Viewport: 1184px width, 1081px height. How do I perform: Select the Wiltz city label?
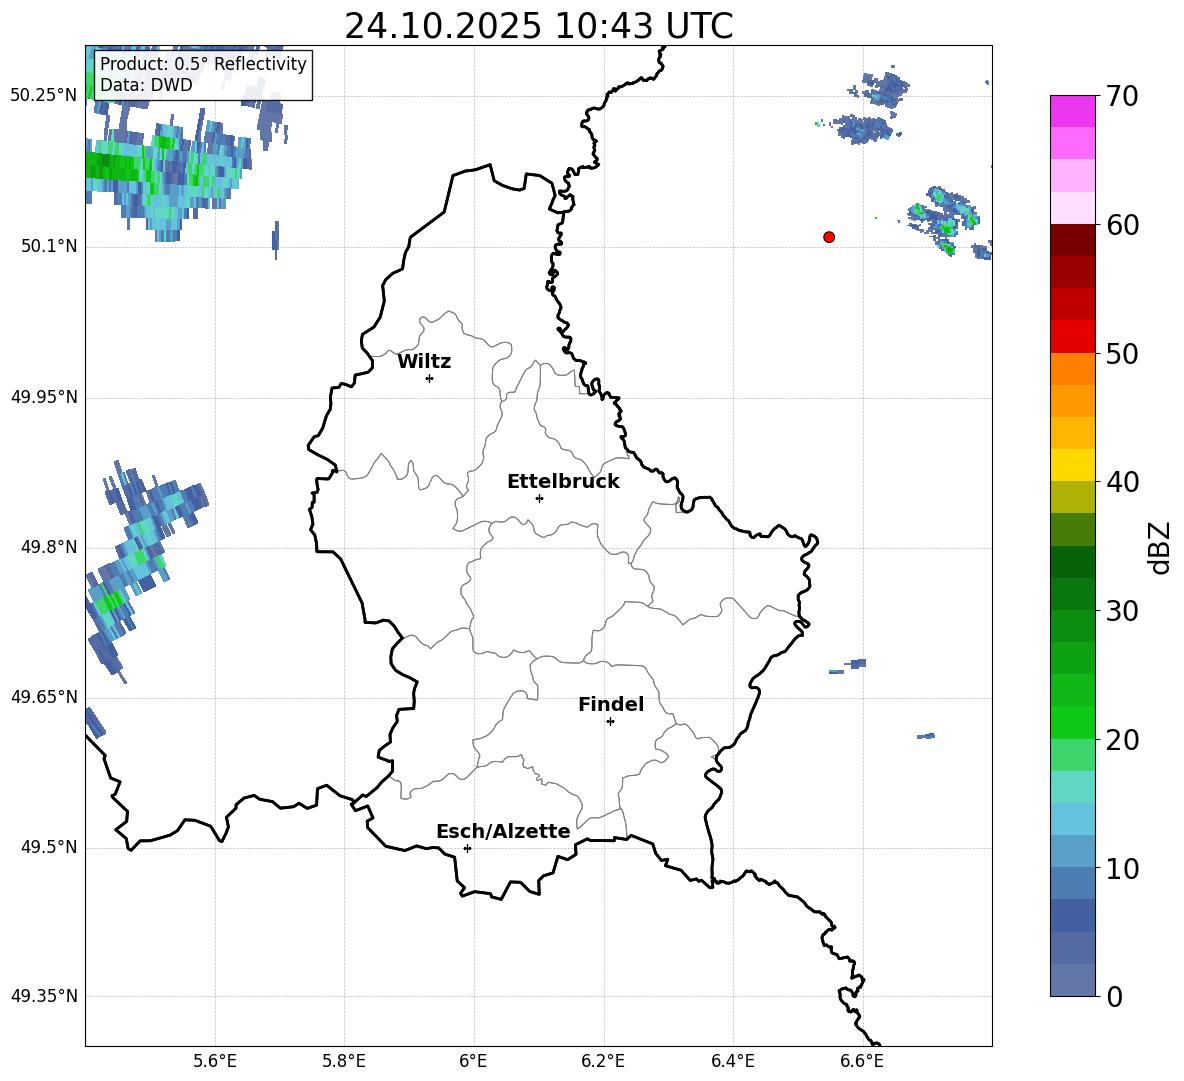pyautogui.click(x=424, y=362)
